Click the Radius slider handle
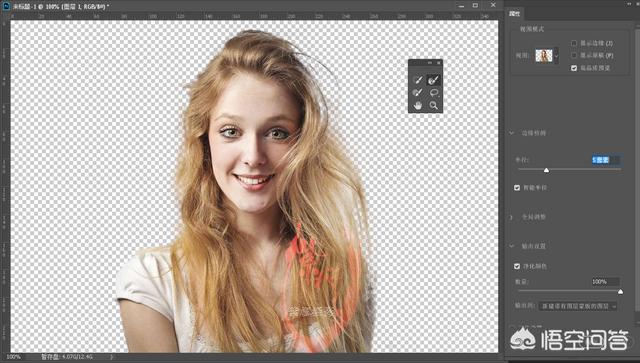The image size is (640, 363). [546, 170]
